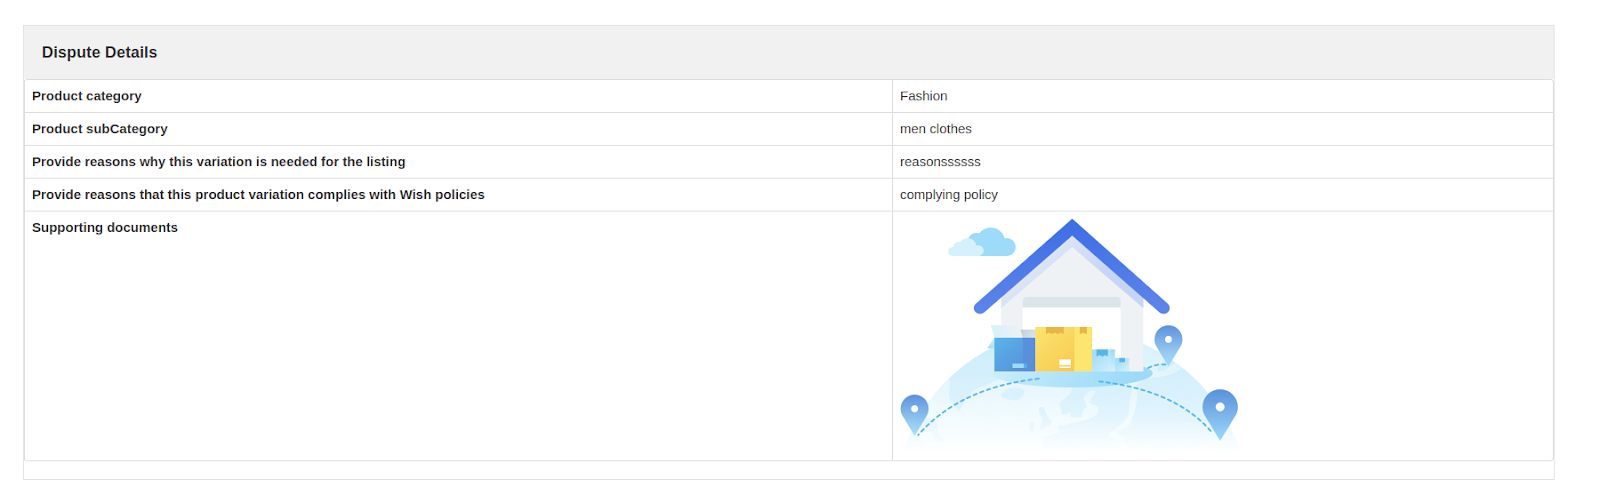This screenshot has height=503, width=1600.
Task: Click the Supporting documents label
Action: (105, 228)
